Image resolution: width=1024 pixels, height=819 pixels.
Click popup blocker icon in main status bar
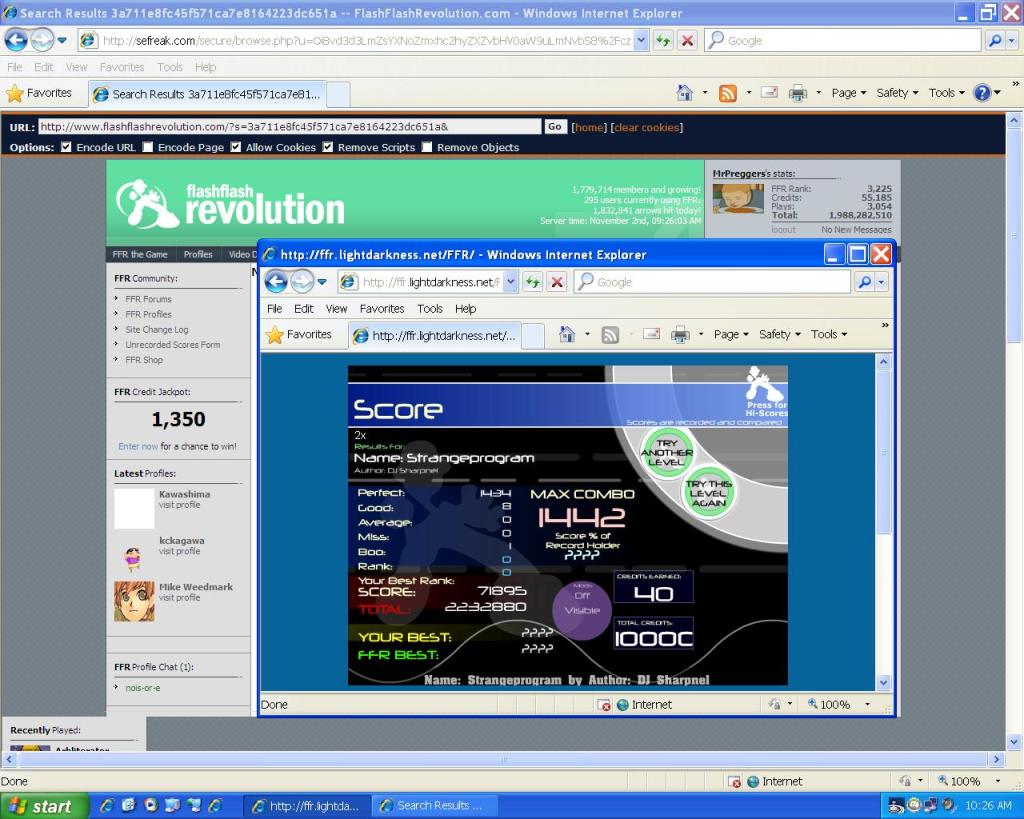click(x=734, y=782)
